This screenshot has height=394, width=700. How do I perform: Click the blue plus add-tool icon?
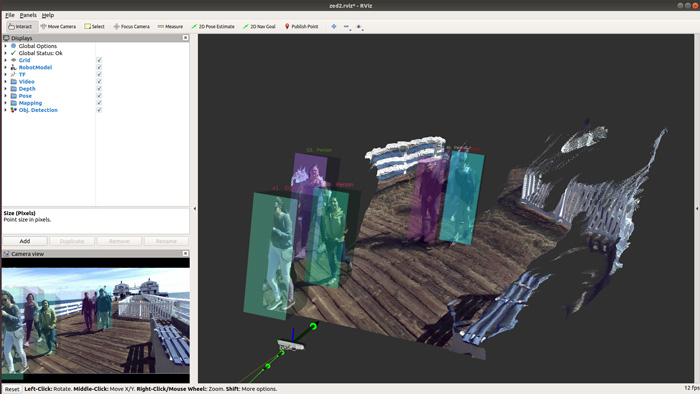pos(333,26)
